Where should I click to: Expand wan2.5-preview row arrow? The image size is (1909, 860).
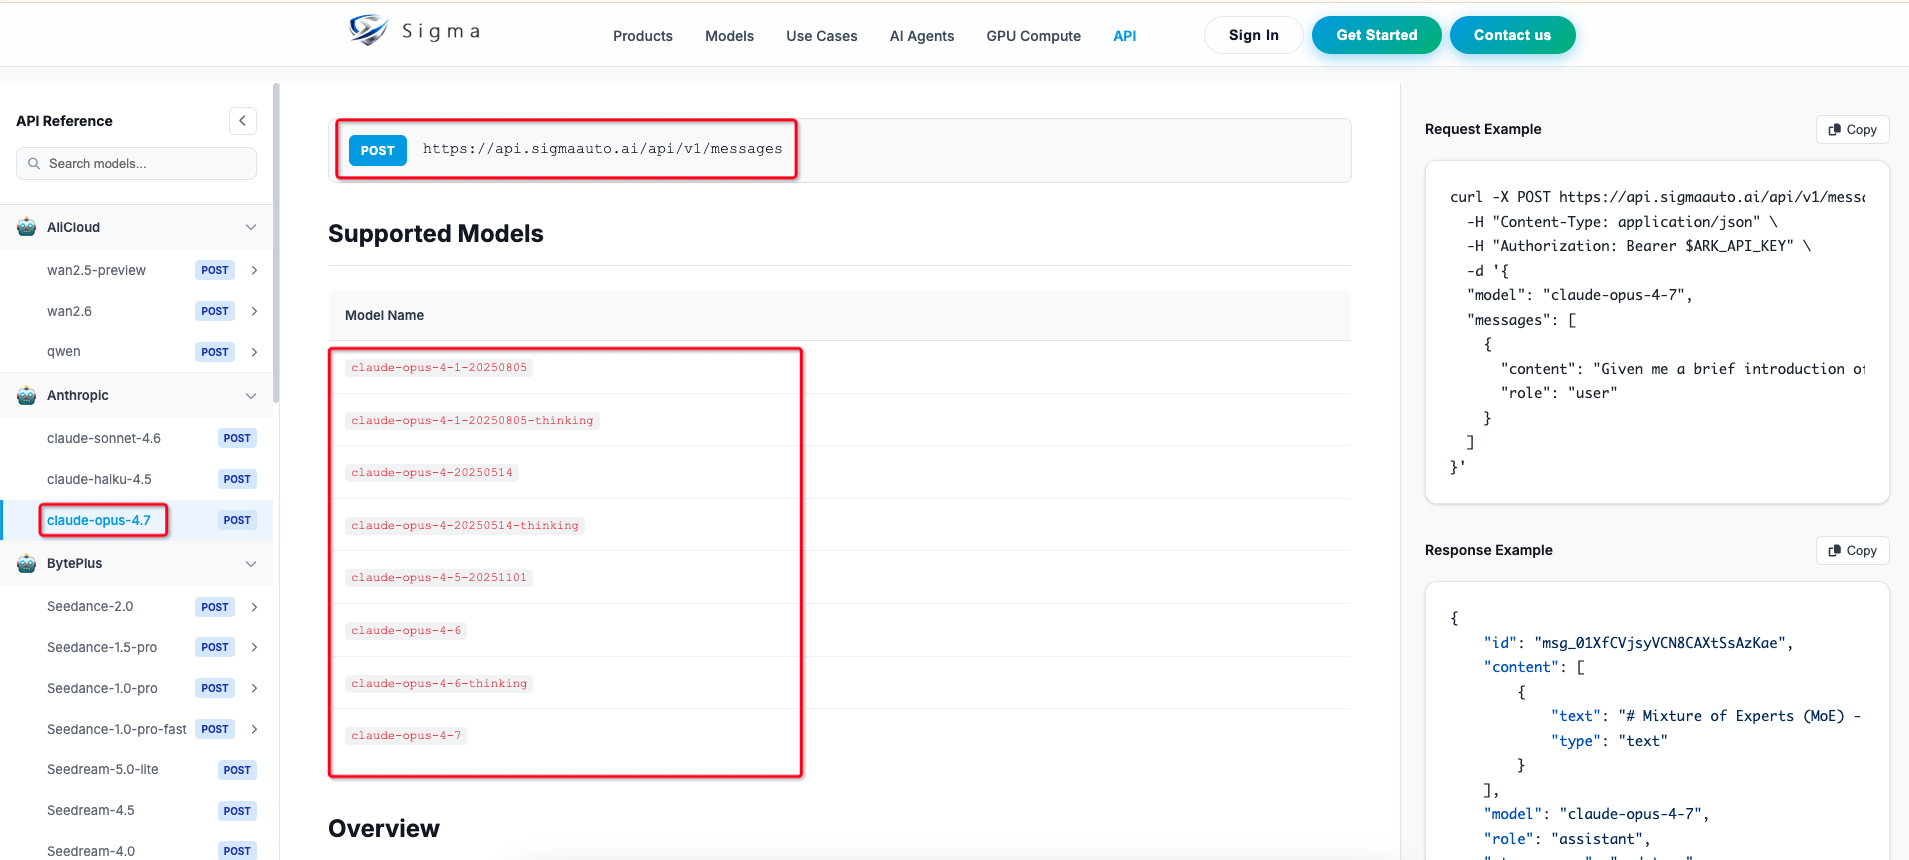tap(254, 270)
